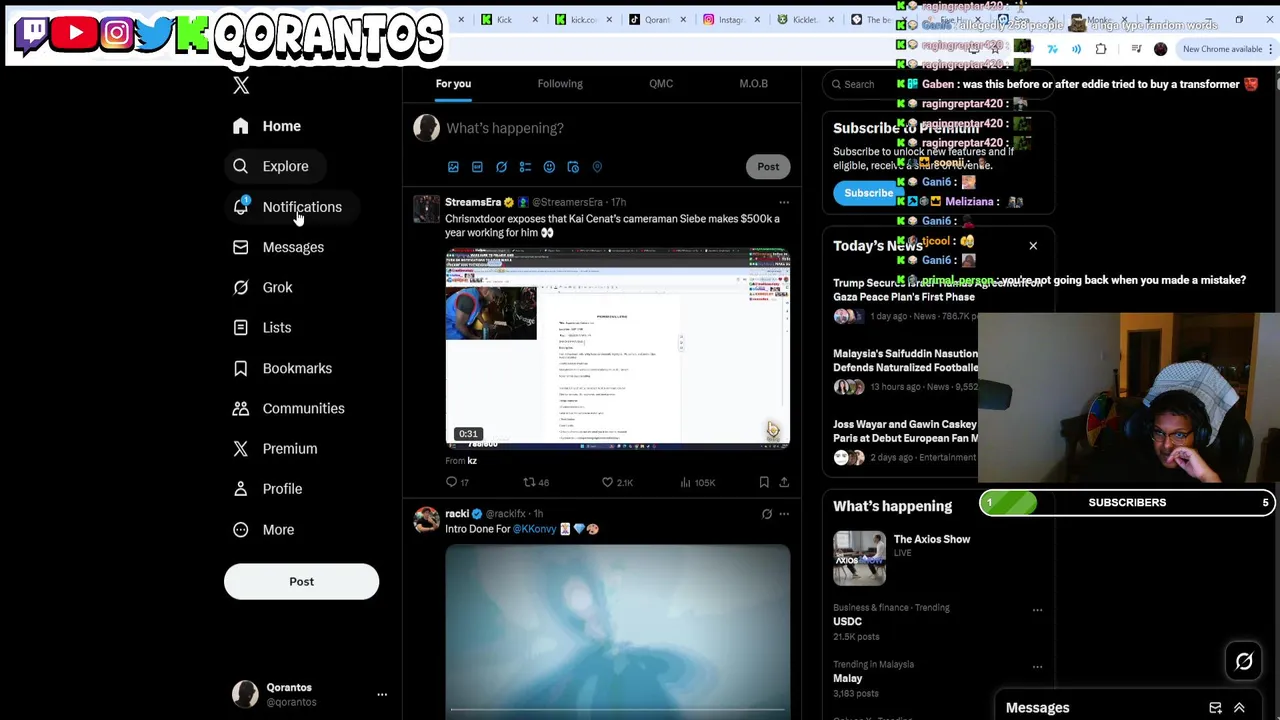Dismiss Today's News panel
Image resolution: width=1280 pixels, height=720 pixels.
(x=1033, y=246)
